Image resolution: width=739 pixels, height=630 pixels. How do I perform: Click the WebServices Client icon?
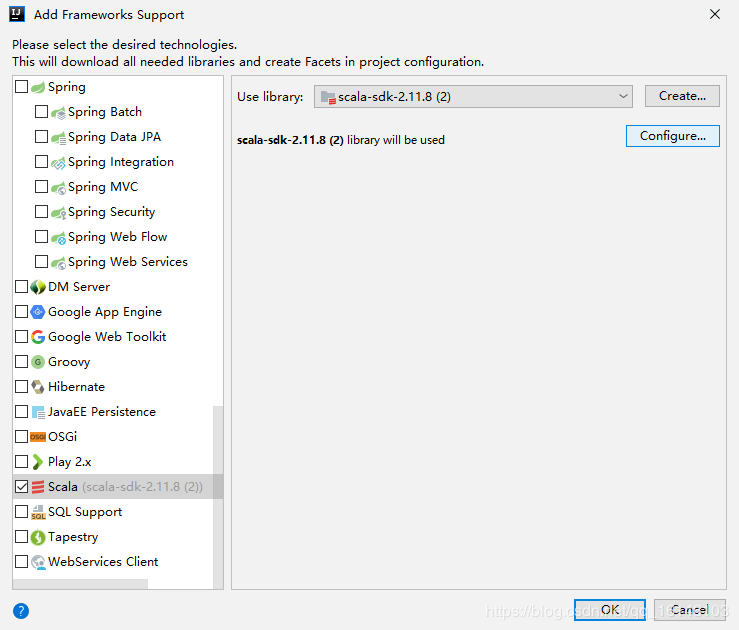[38, 562]
